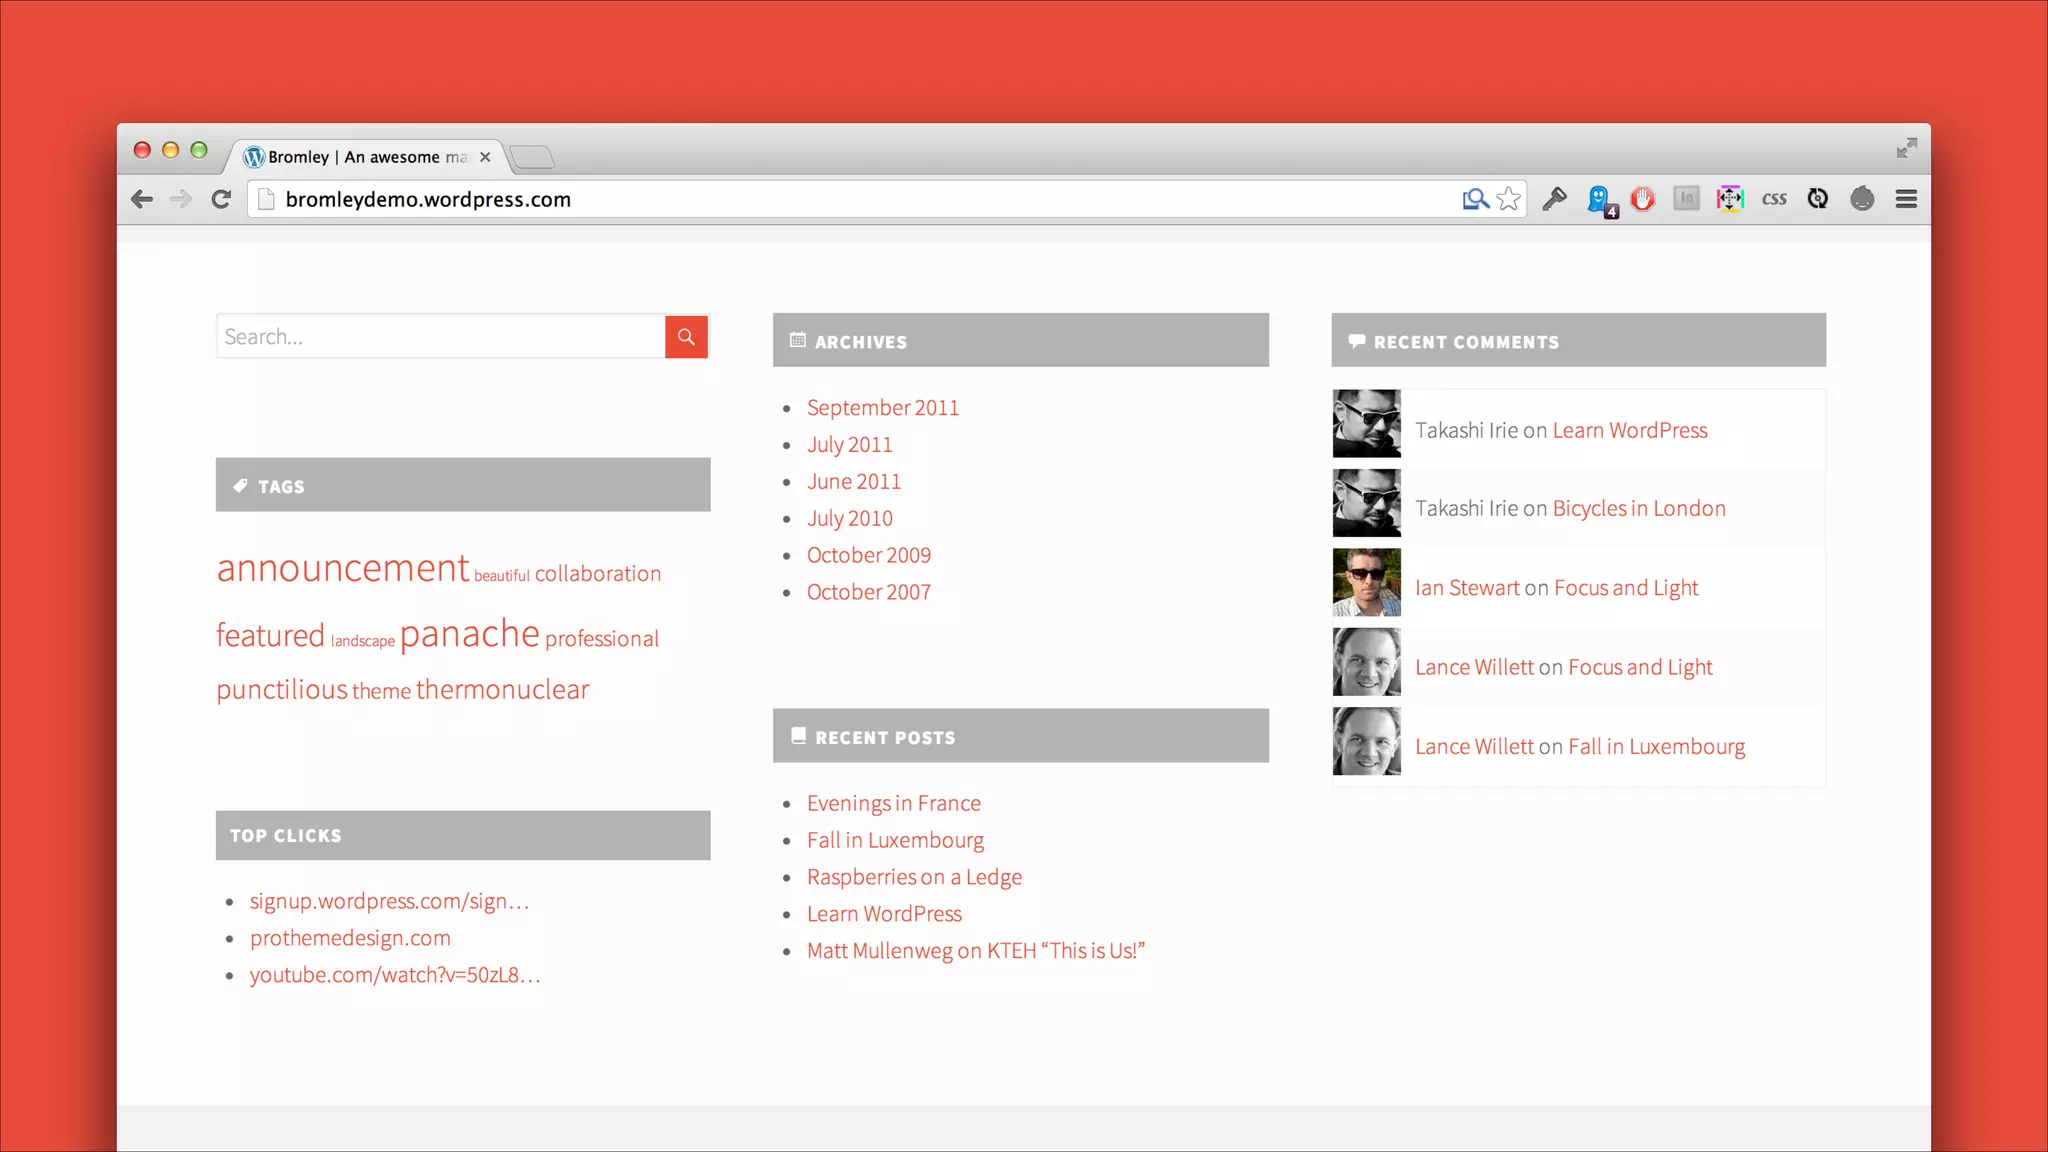The width and height of the screenshot is (2048, 1152).
Task: Open a new empty tab
Action: click(532, 157)
